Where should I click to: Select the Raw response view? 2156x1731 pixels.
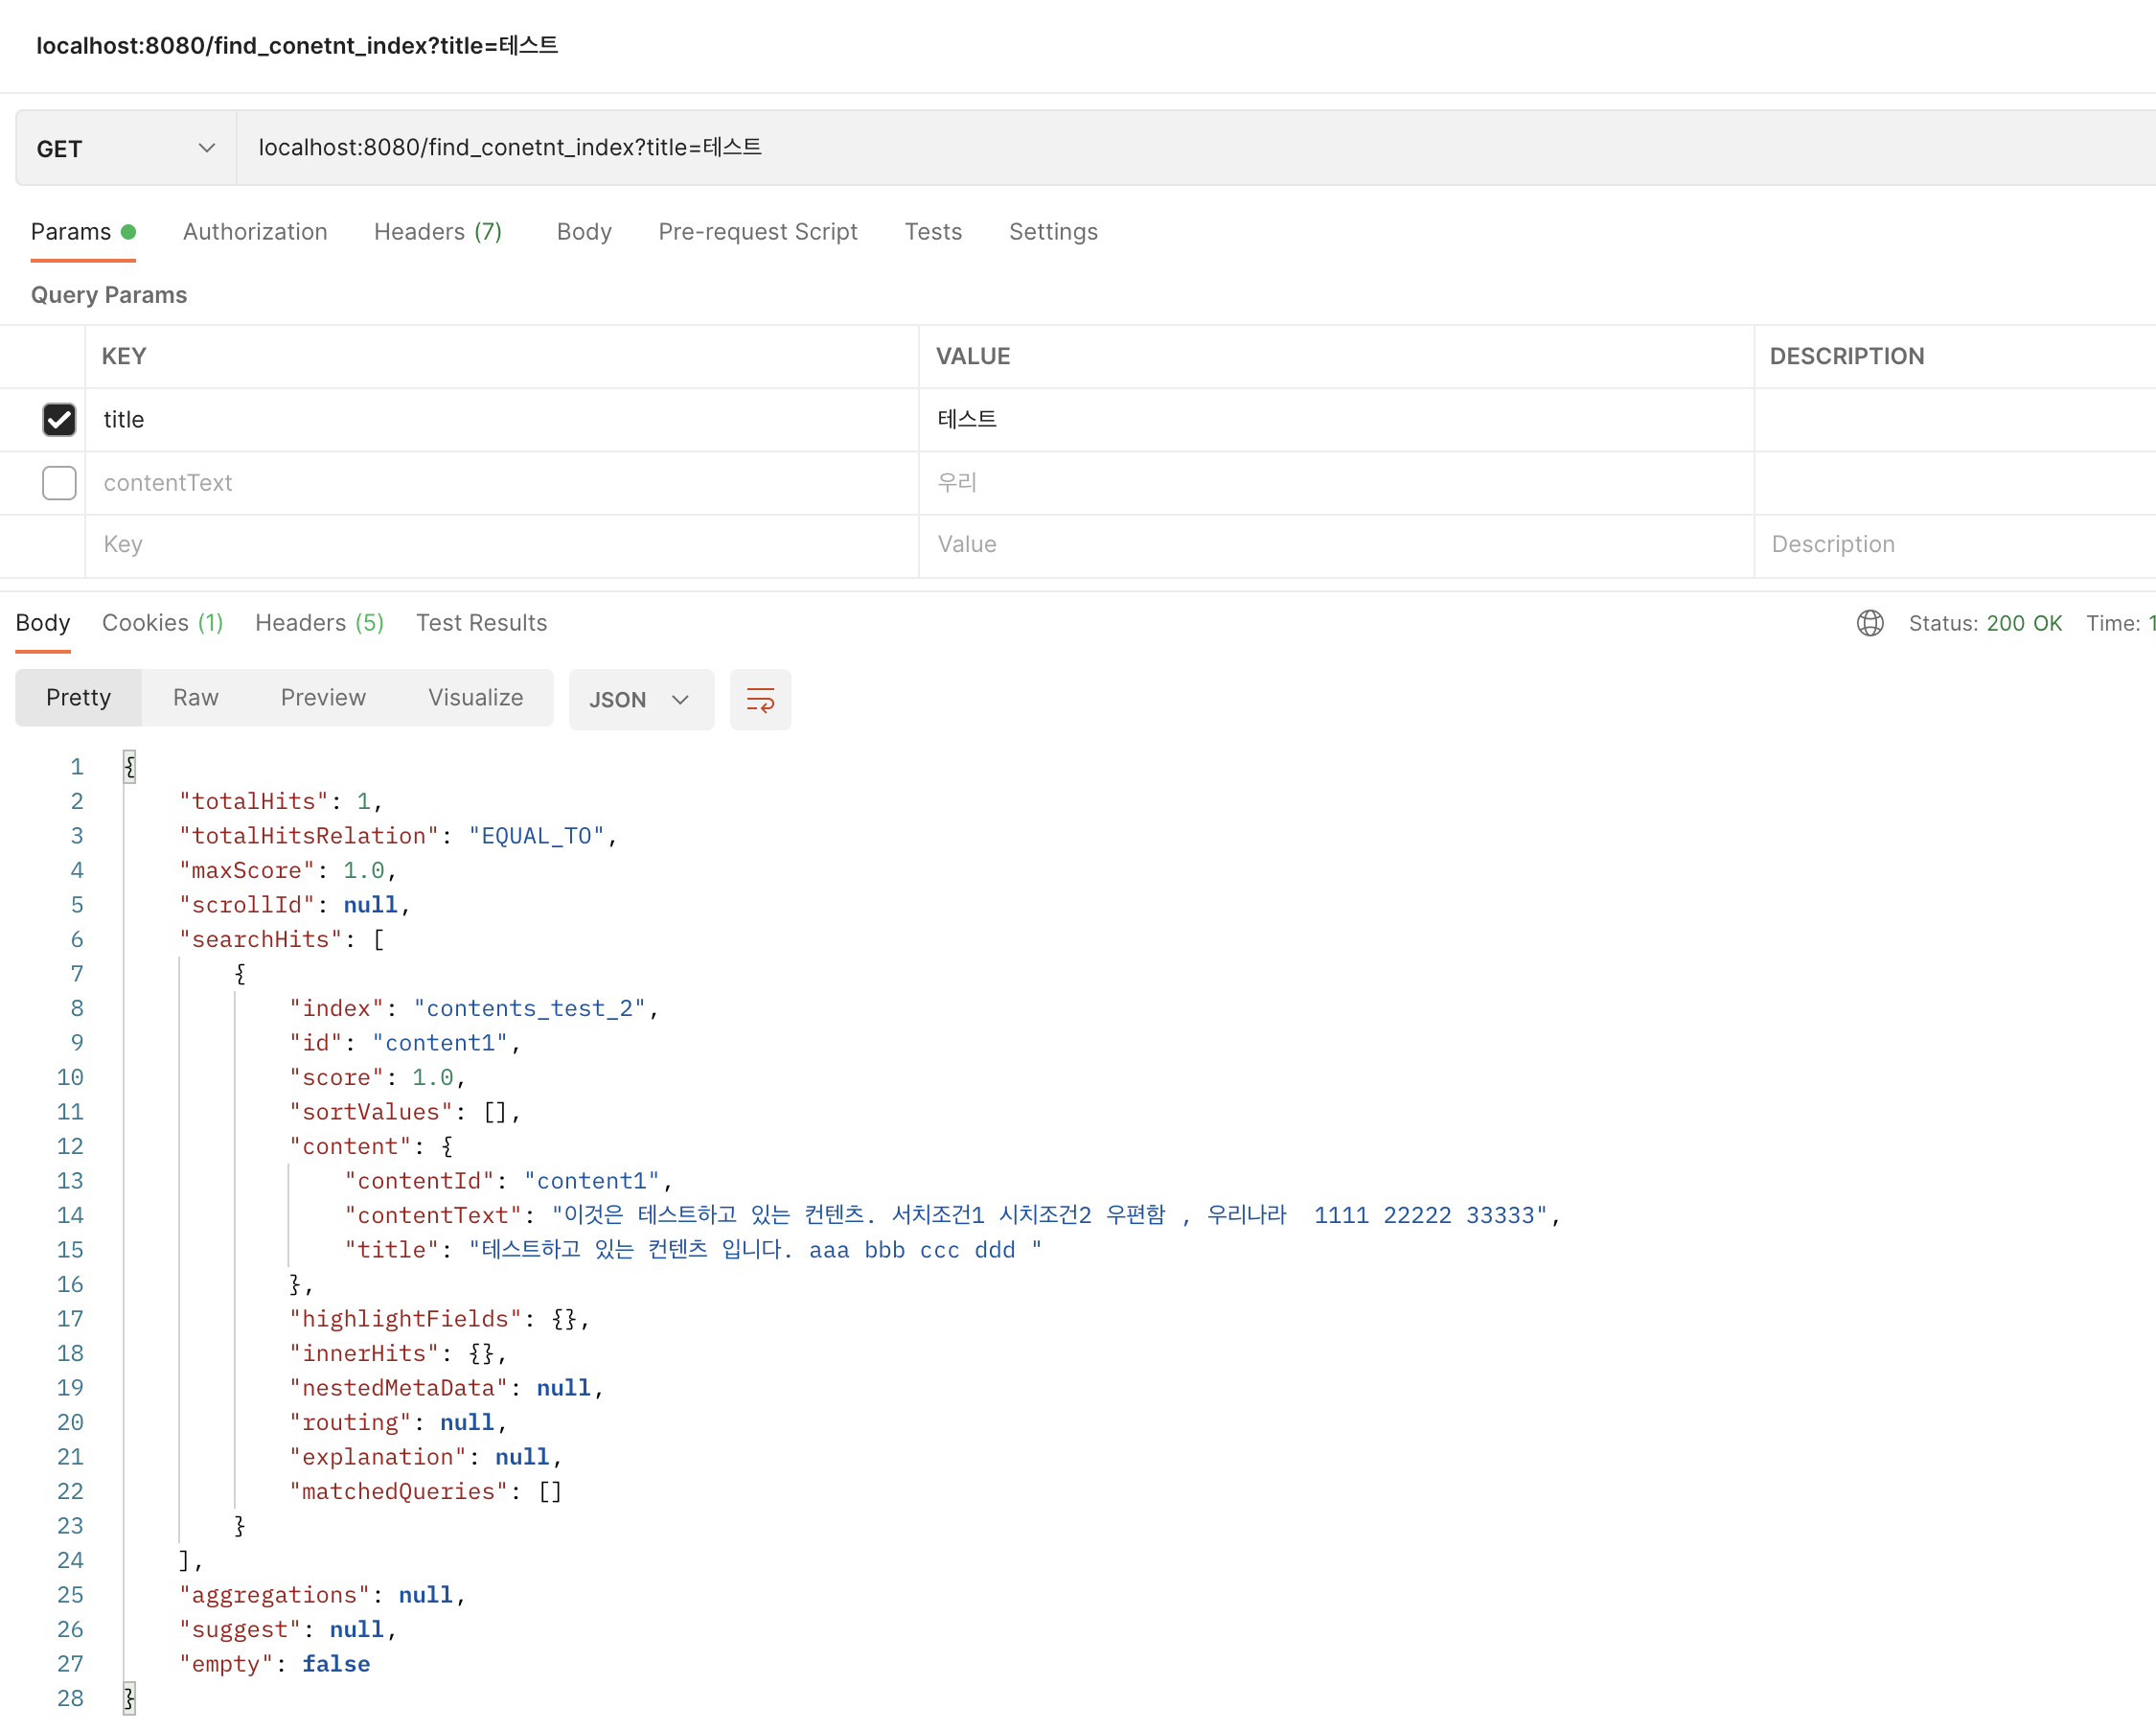[195, 697]
